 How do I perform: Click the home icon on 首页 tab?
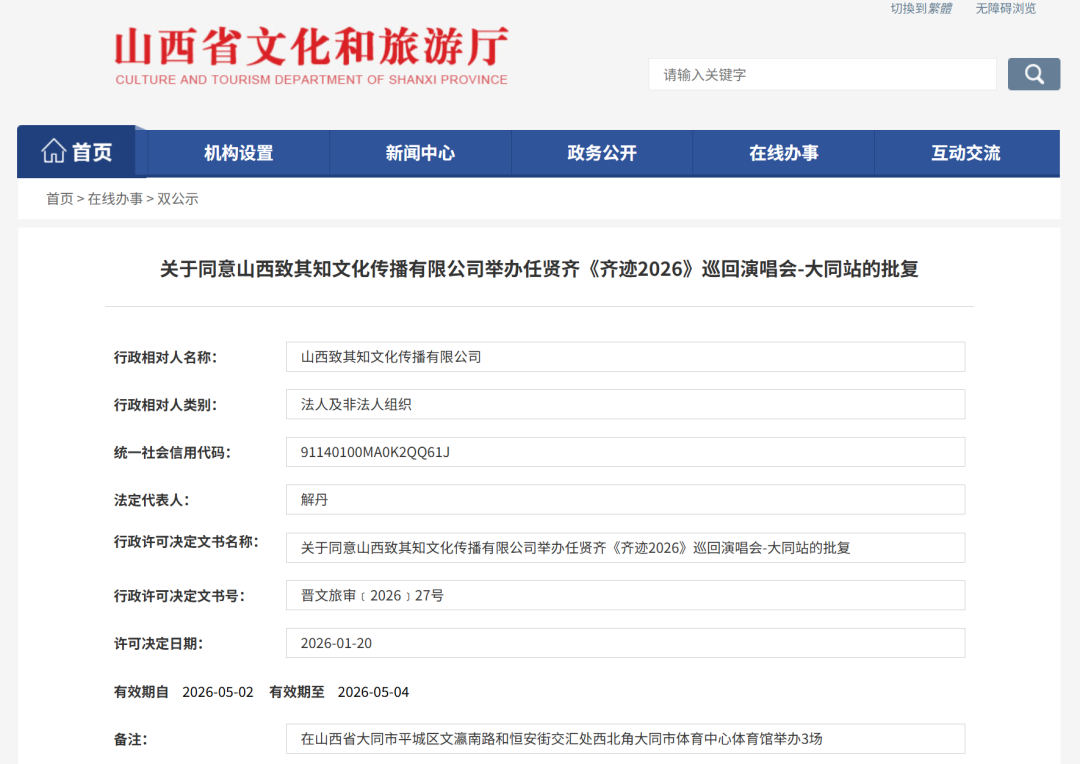54,151
